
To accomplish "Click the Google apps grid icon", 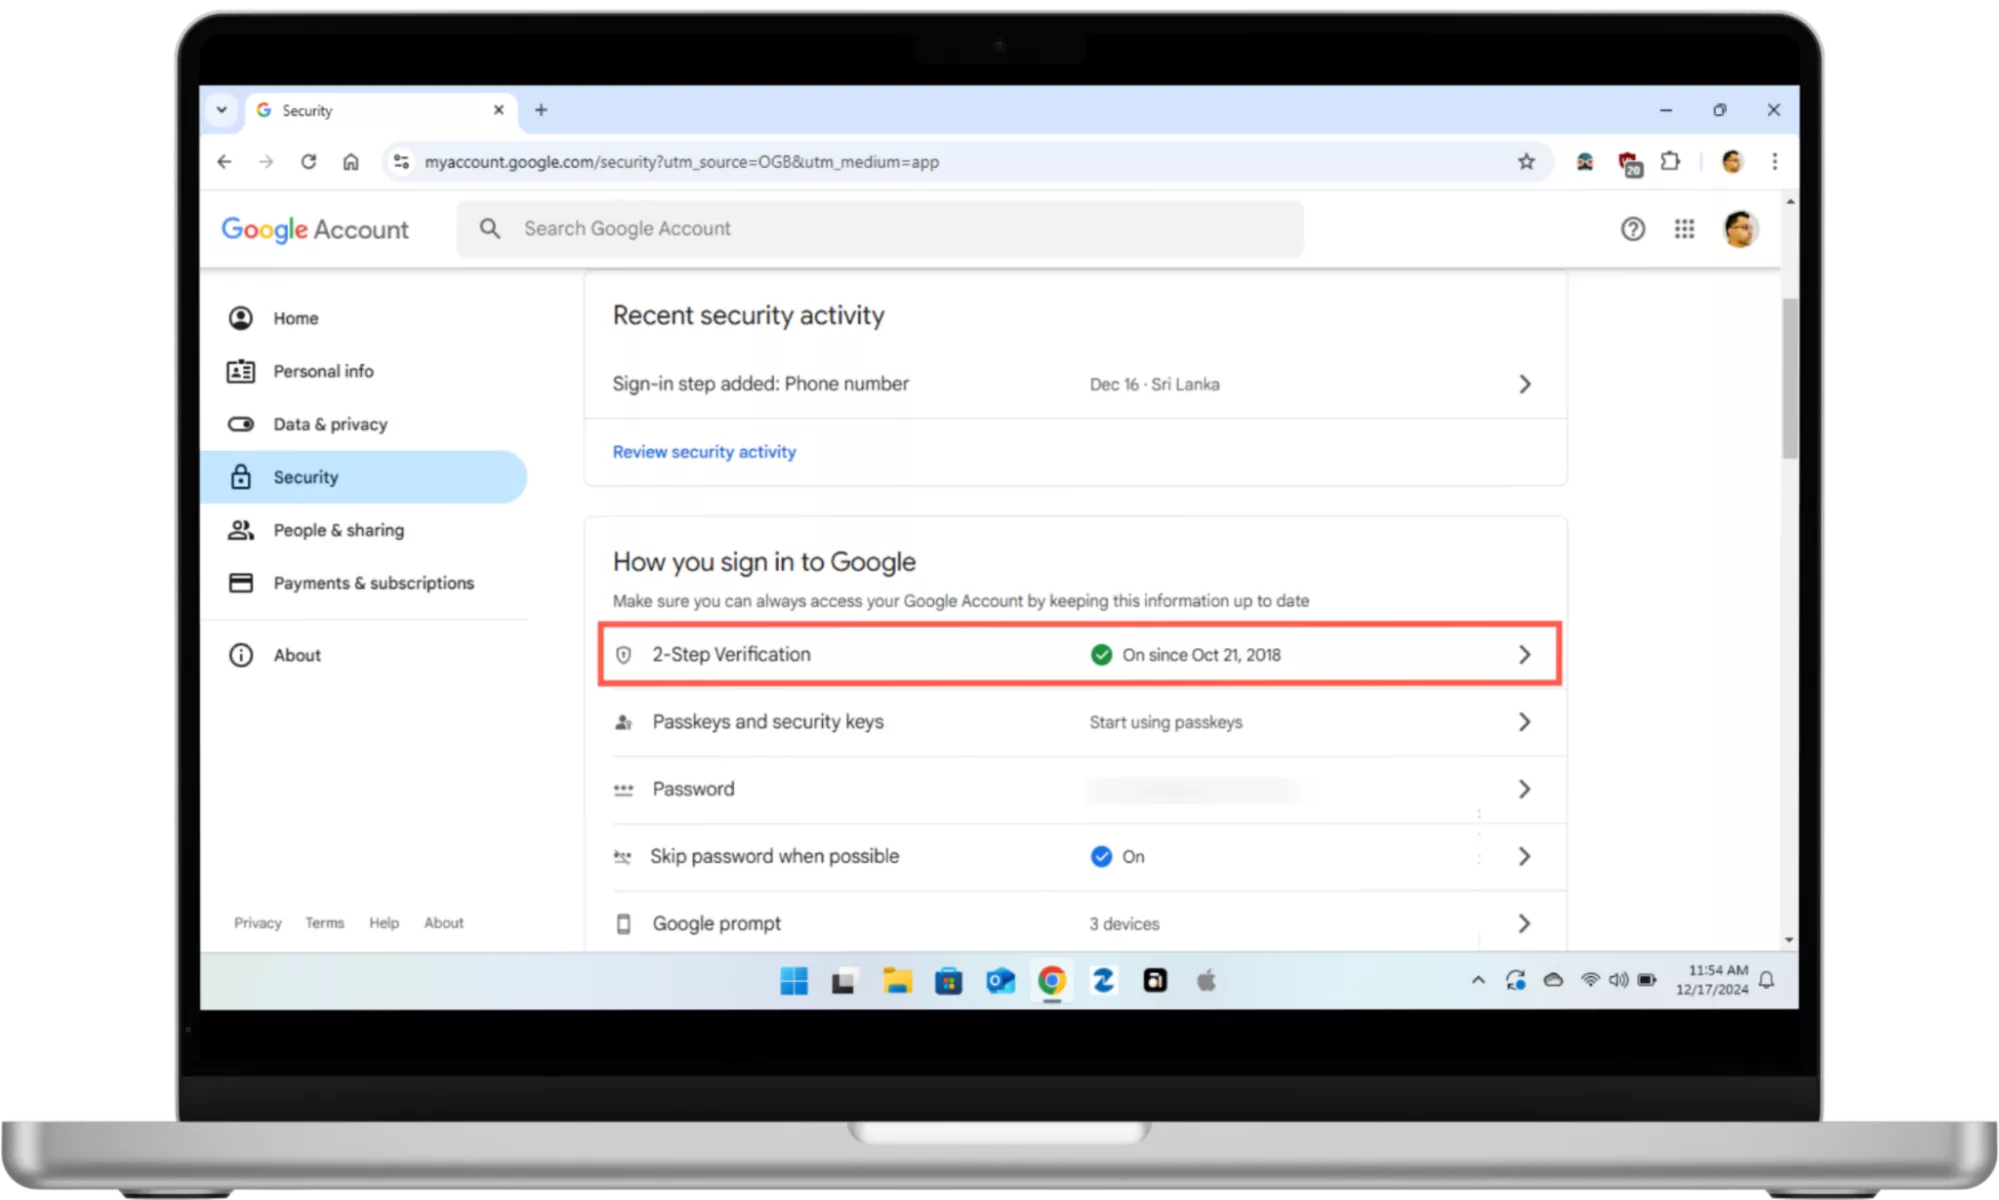I will pyautogui.click(x=1684, y=229).
